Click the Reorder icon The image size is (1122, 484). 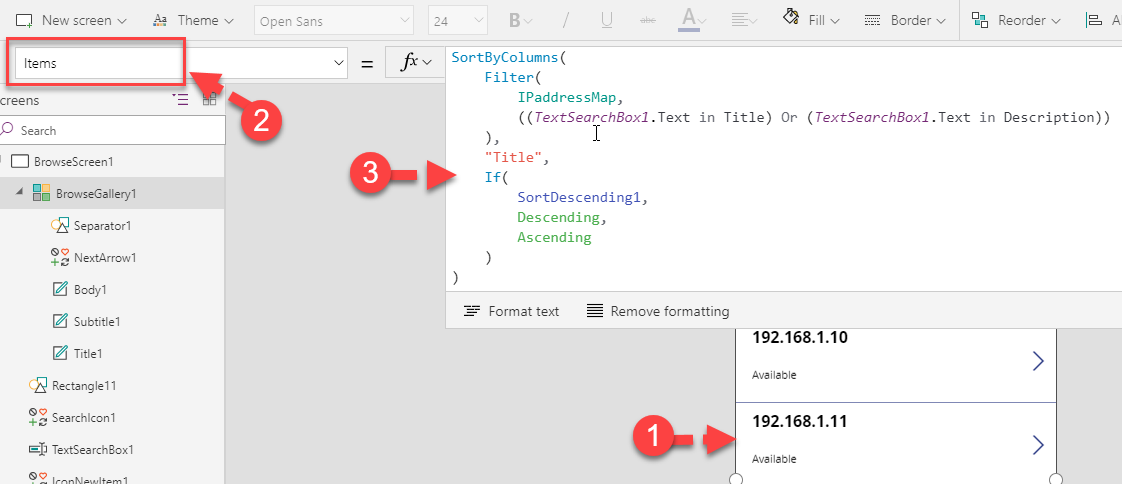(x=980, y=21)
